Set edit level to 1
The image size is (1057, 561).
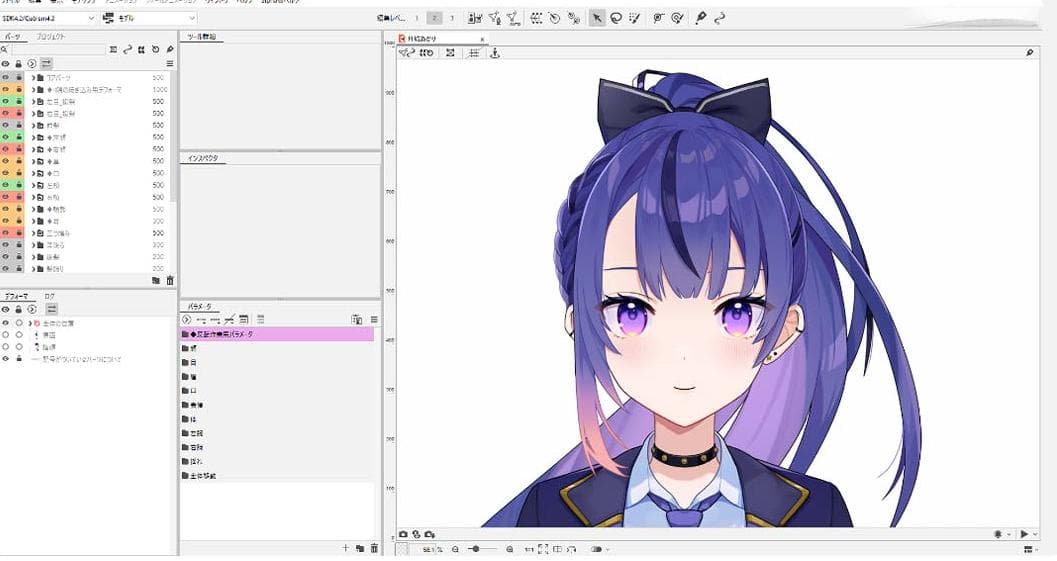[417, 18]
